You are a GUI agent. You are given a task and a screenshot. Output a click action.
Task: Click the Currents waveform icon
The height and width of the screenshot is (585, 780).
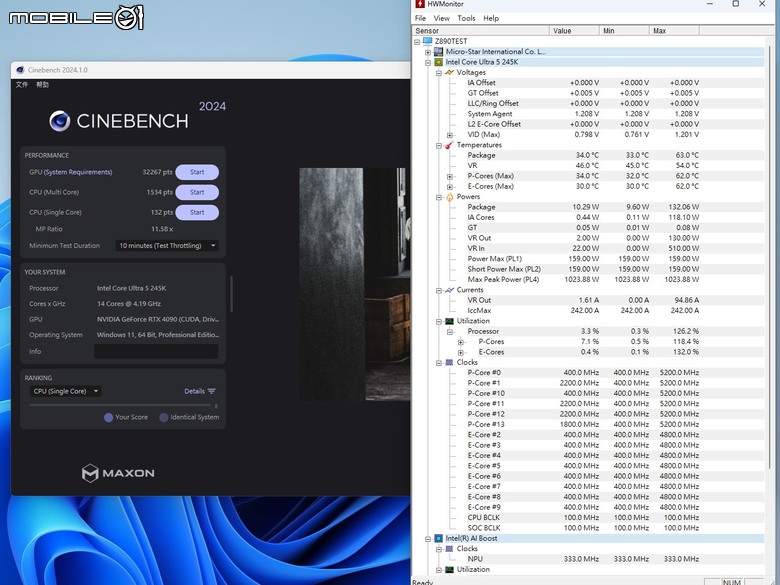[x=449, y=290]
